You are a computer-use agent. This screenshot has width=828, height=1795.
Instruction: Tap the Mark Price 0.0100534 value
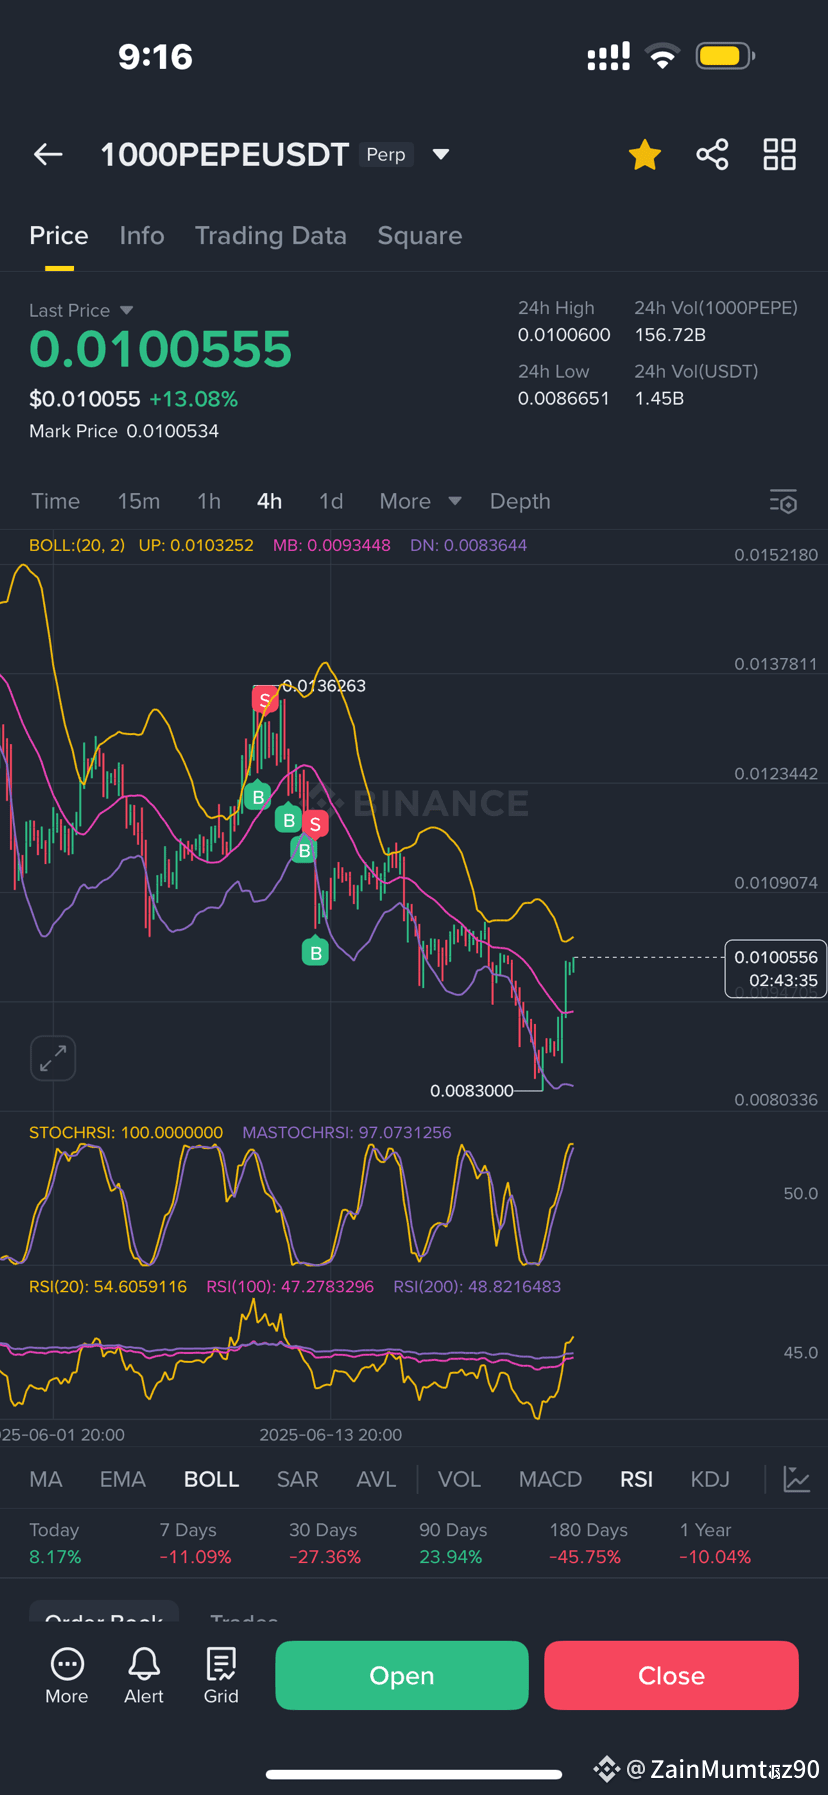click(x=172, y=431)
